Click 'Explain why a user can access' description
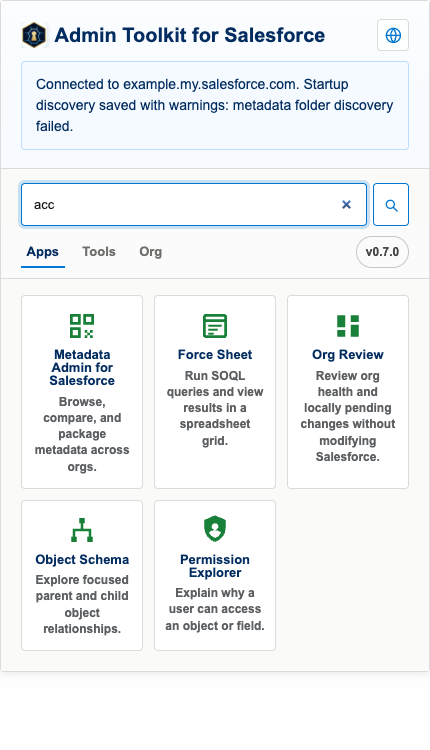Viewport: 430px width, 750px height. click(215, 609)
